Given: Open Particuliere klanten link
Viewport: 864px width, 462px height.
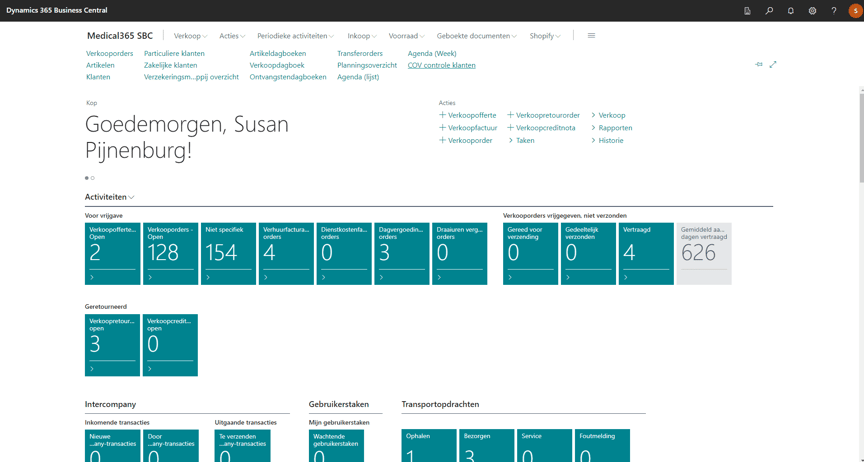Looking at the screenshot, I should (174, 53).
